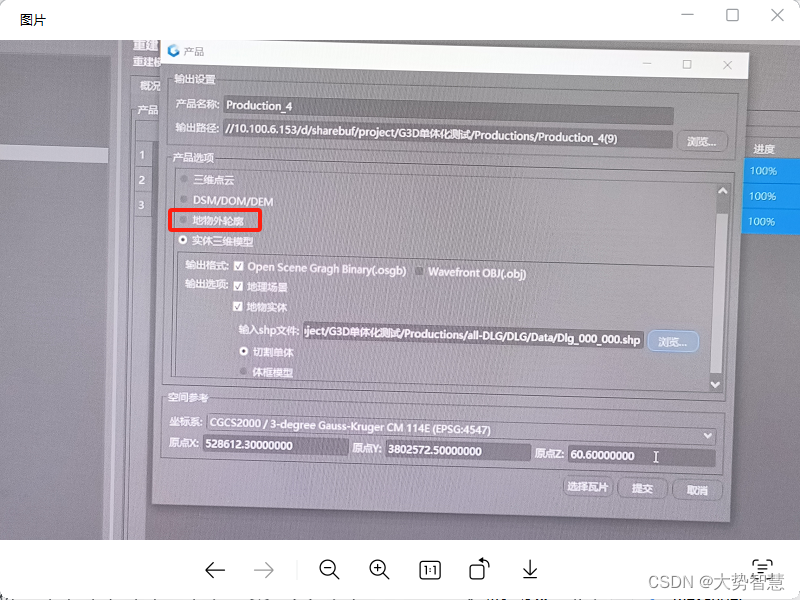Click the 产品名称 field containing Production_4
This screenshot has width=800, height=600.
[x=448, y=111]
